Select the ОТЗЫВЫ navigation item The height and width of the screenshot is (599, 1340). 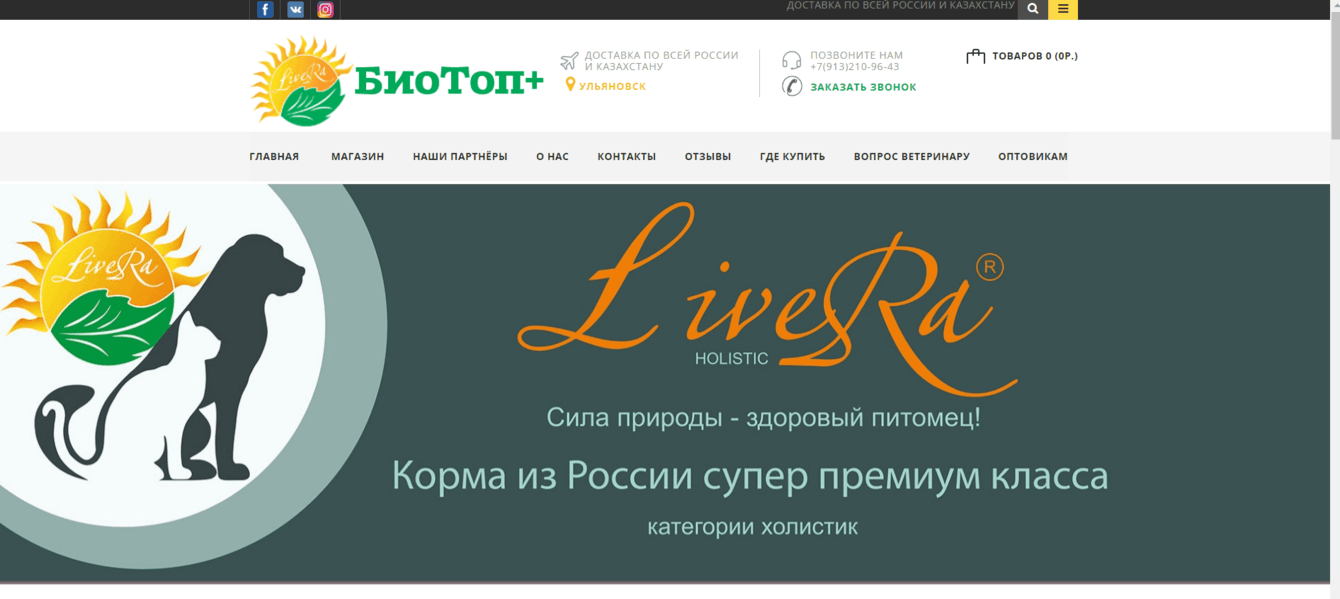coord(708,156)
